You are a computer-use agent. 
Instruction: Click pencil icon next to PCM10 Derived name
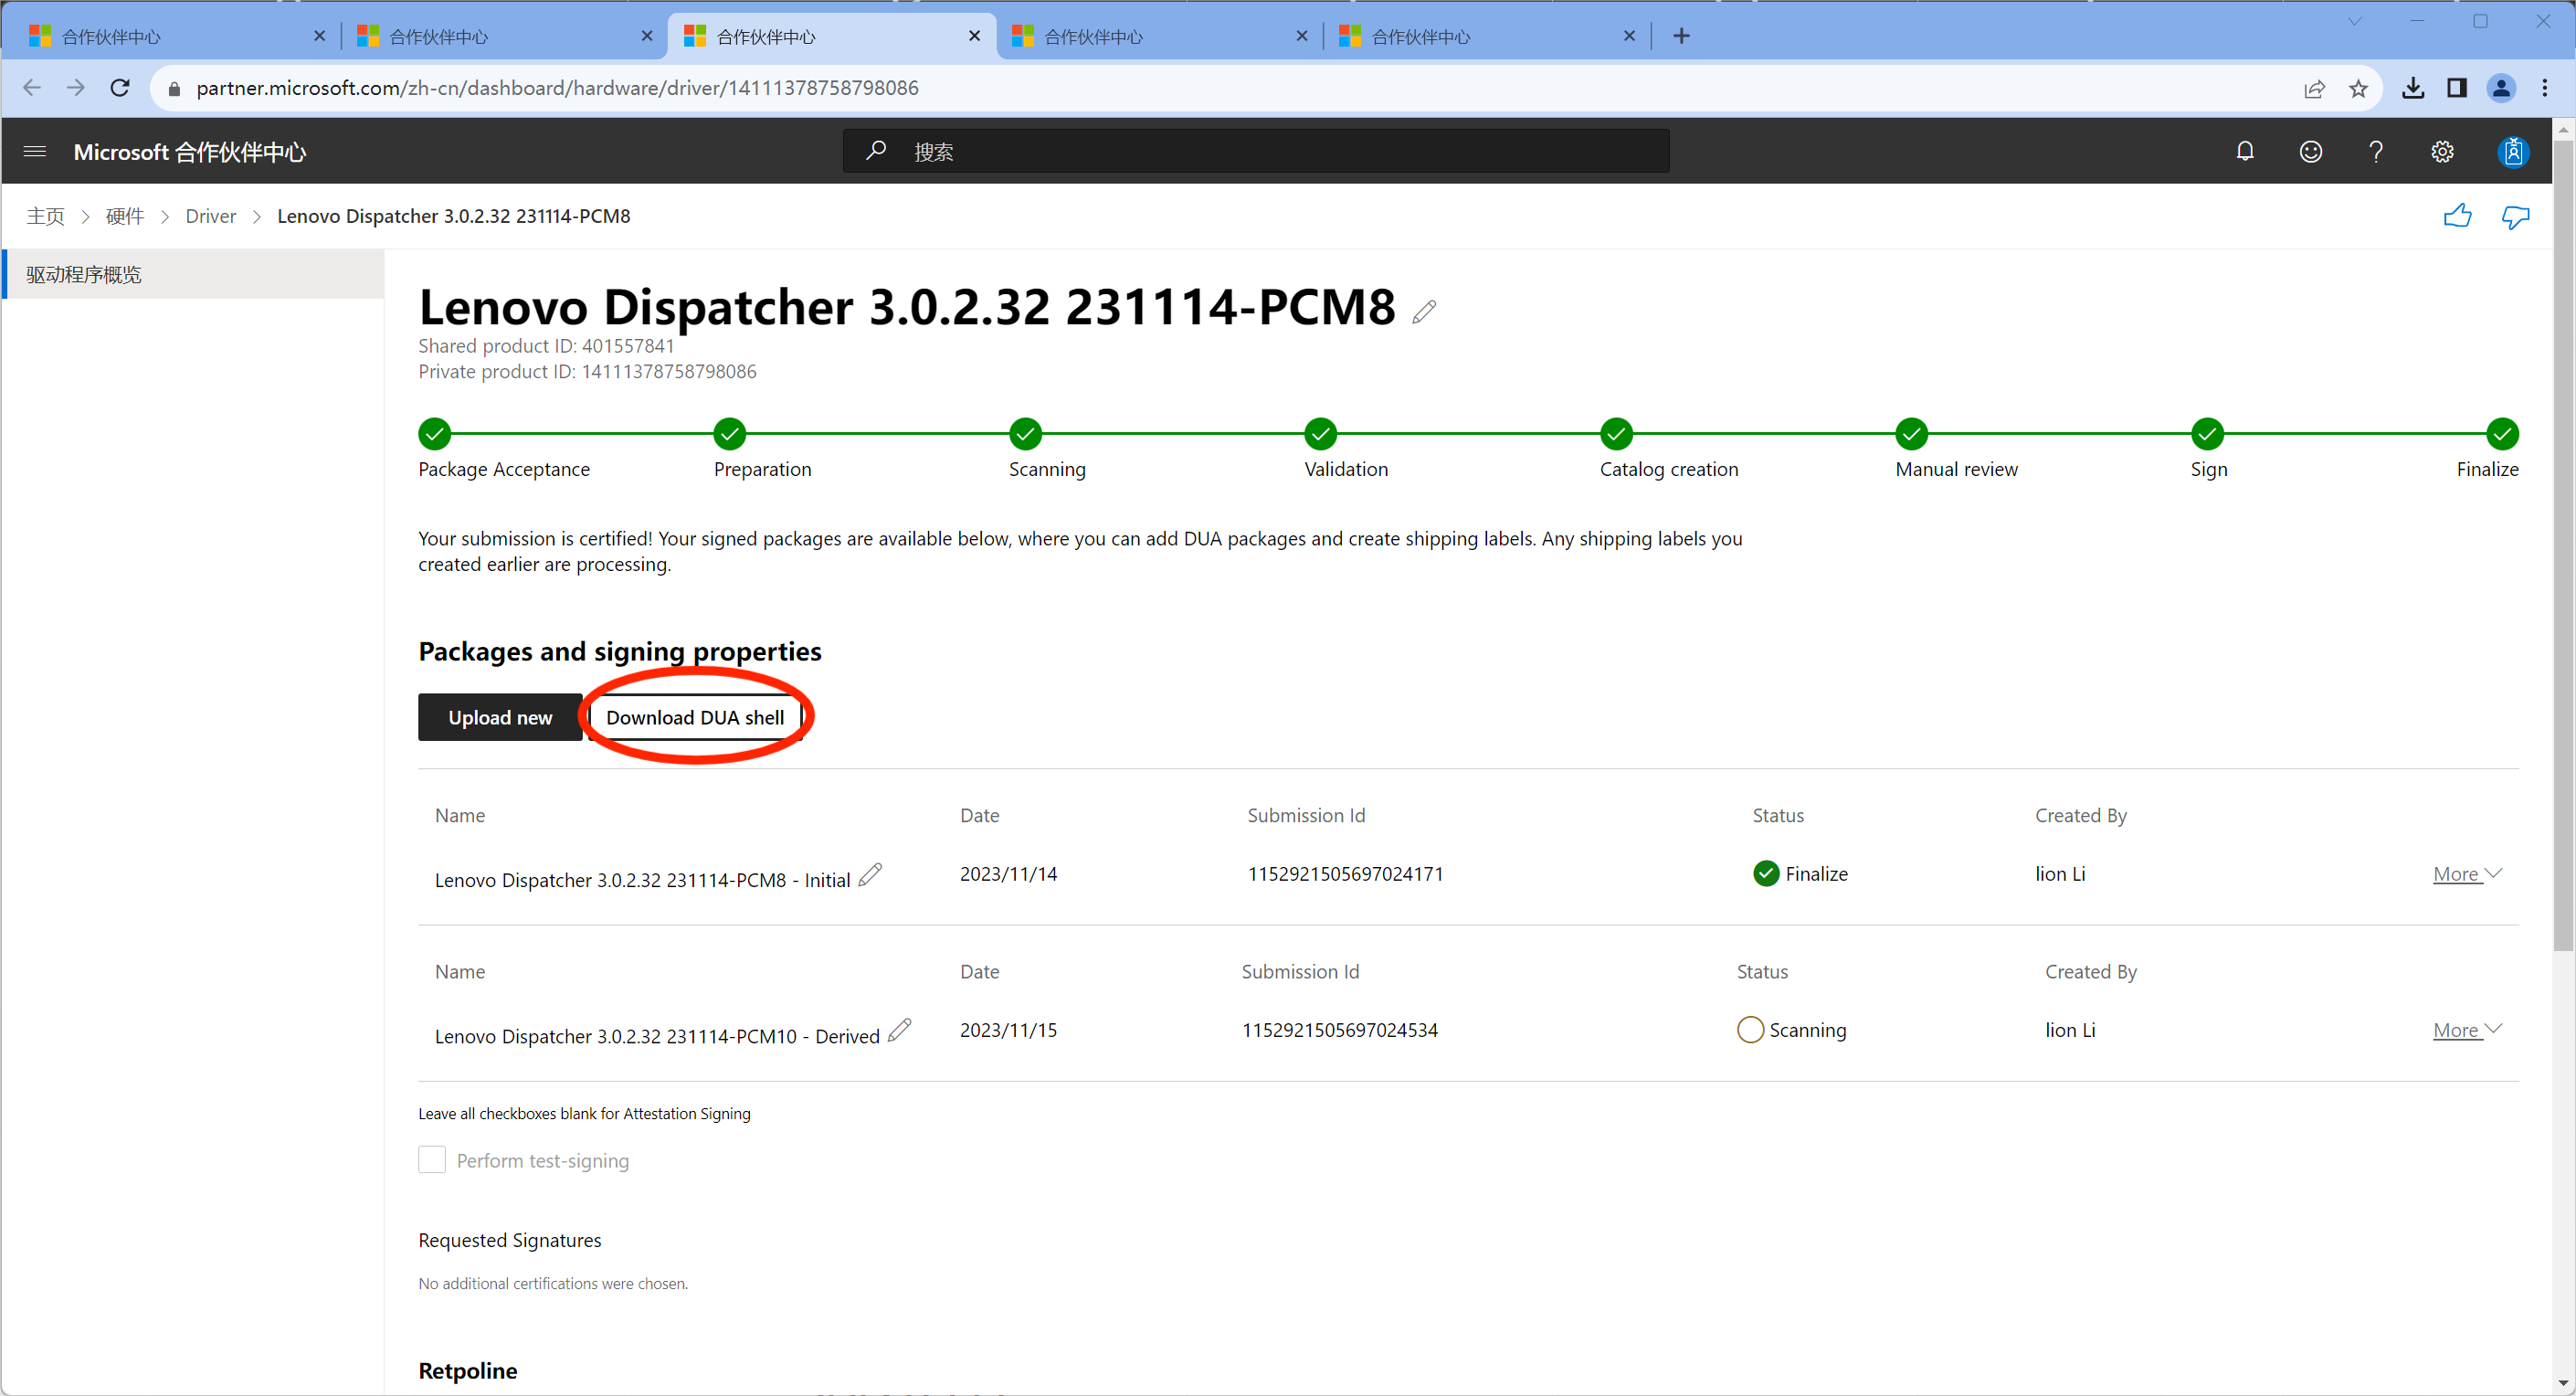point(899,1029)
